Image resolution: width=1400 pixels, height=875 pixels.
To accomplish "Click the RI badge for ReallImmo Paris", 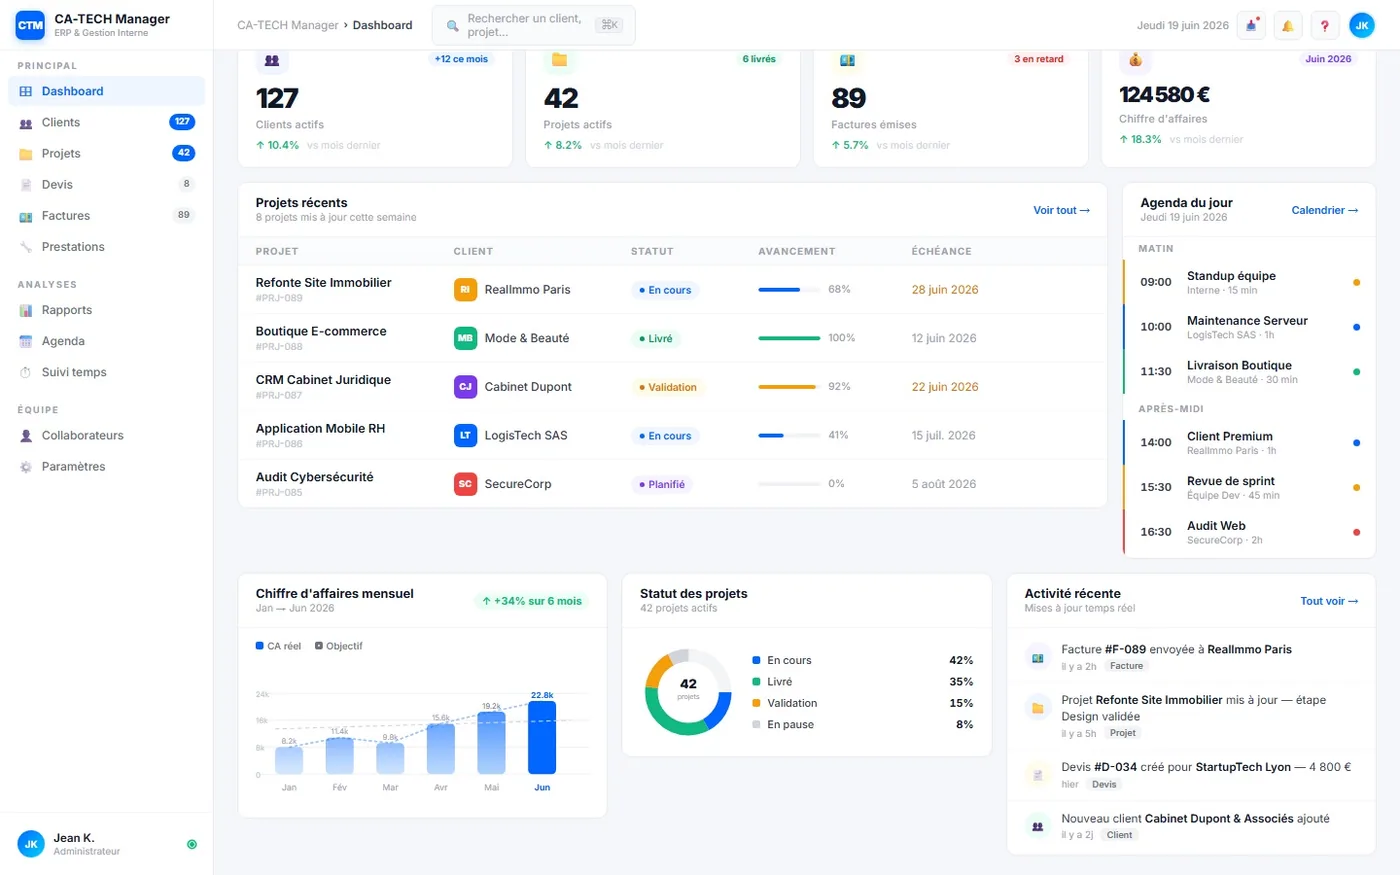I will tap(465, 290).
